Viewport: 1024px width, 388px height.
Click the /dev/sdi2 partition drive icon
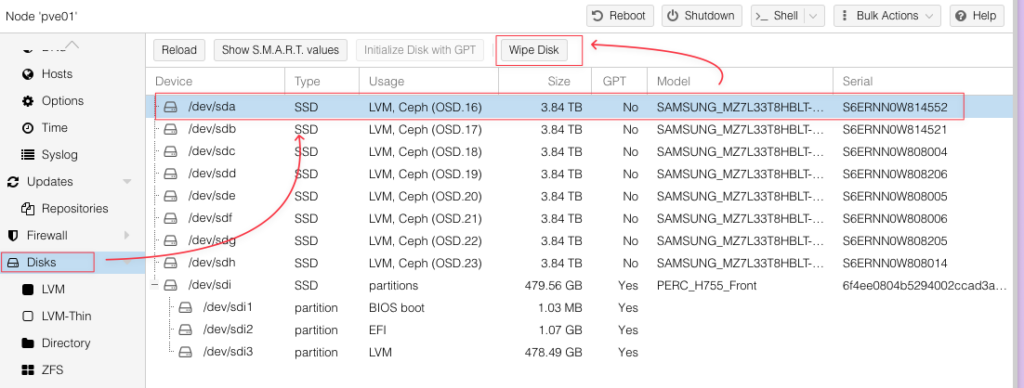(185, 330)
